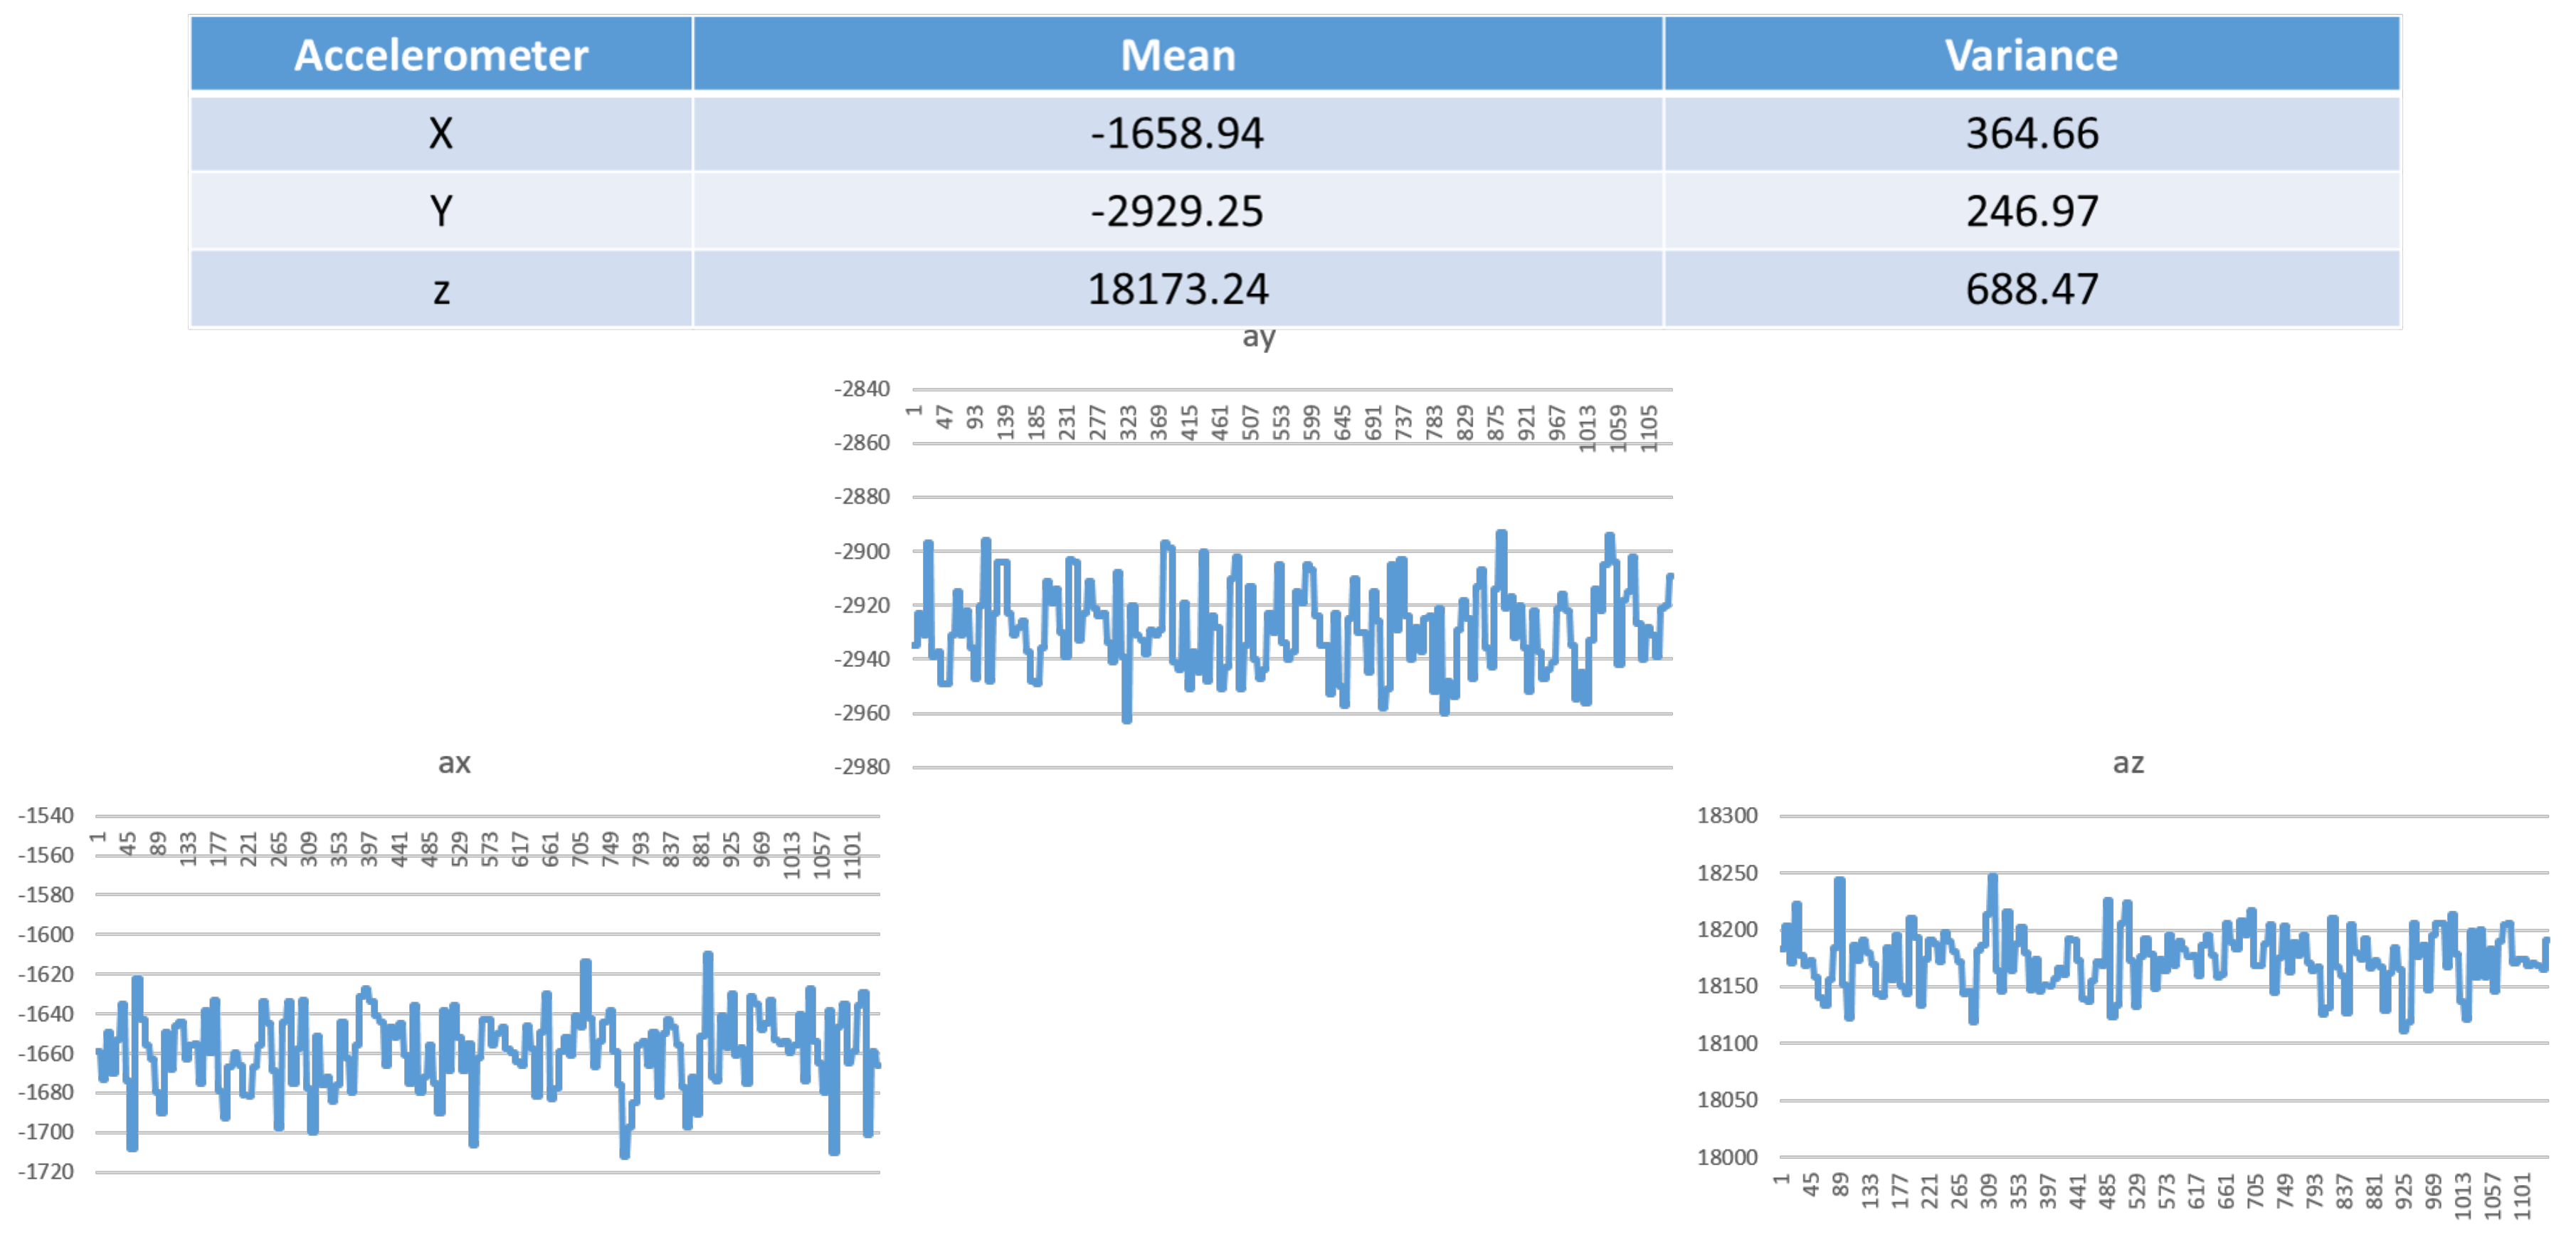
Task: Click the Accelerometer header cell
Action: (x=440, y=55)
